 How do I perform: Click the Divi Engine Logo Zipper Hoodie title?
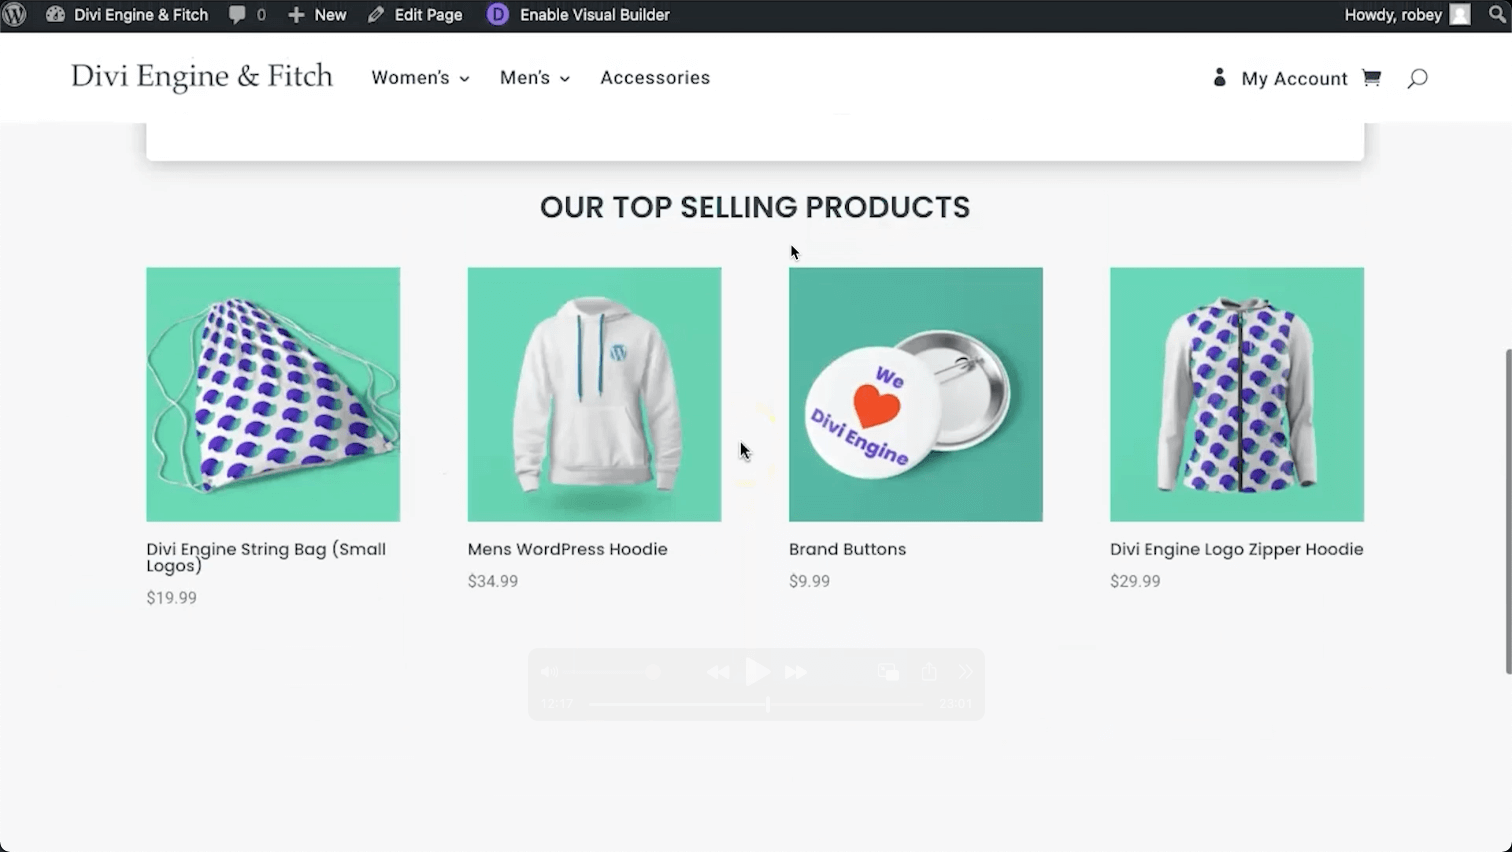click(x=1236, y=549)
